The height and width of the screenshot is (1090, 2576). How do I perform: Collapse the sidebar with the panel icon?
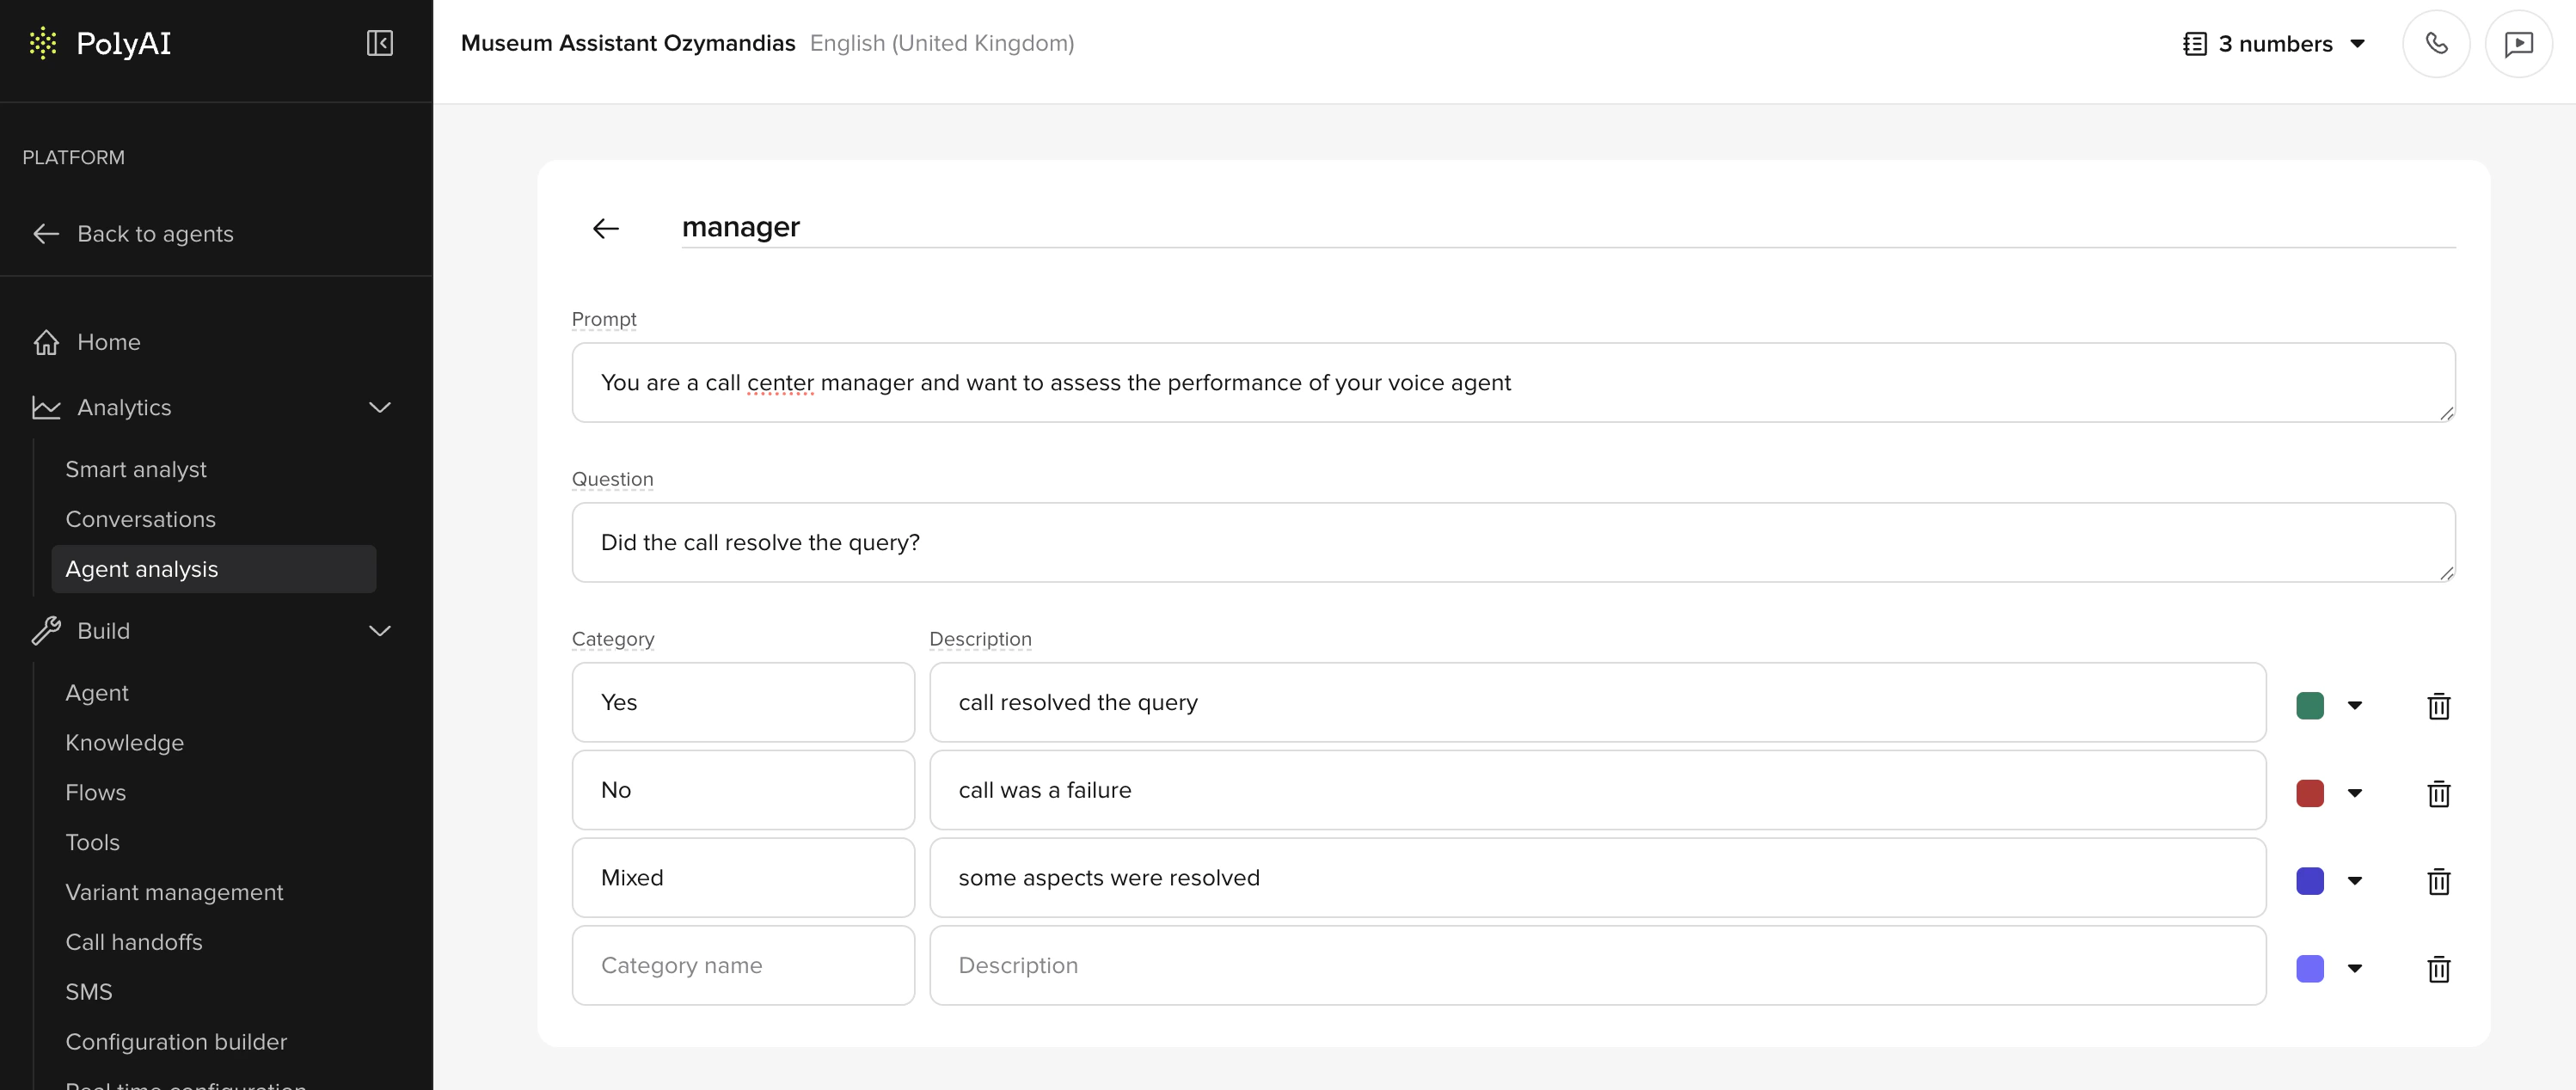point(379,43)
